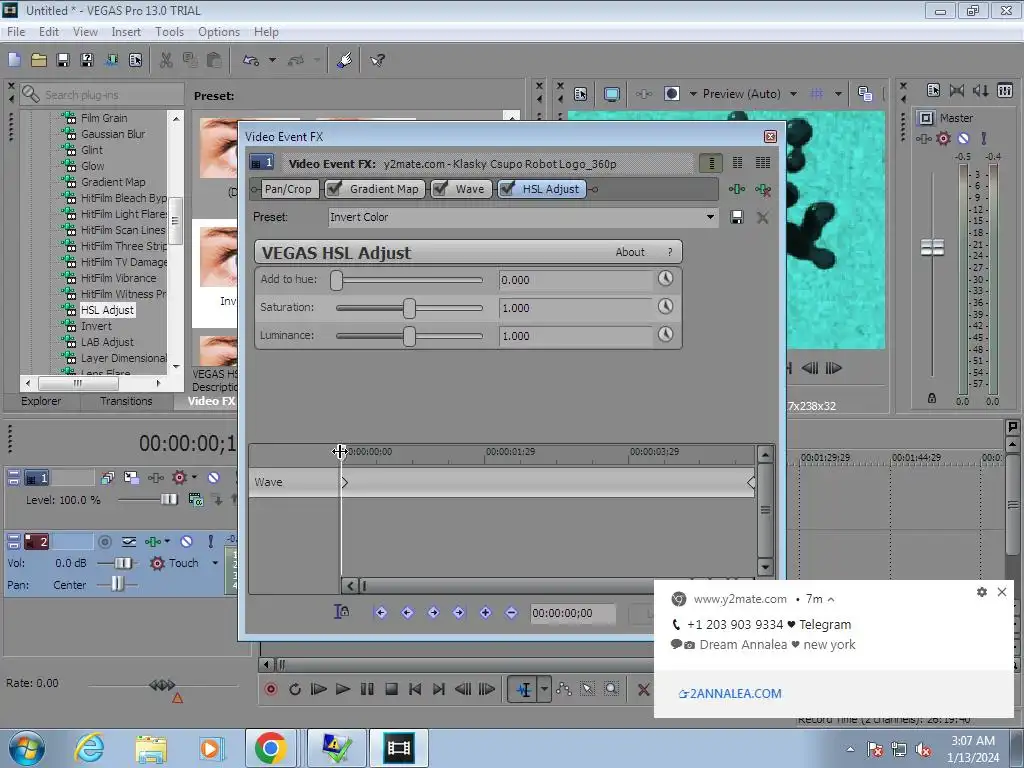Click the Open folder toolbar icon

[39, 60]
